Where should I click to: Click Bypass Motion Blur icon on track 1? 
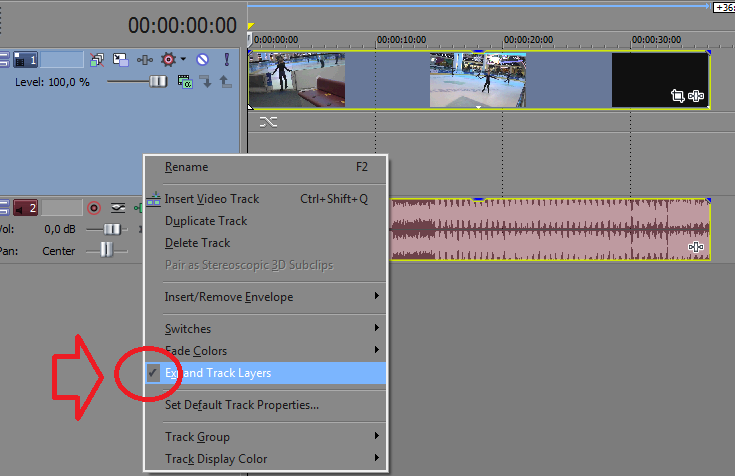click(x=97, y=60)
